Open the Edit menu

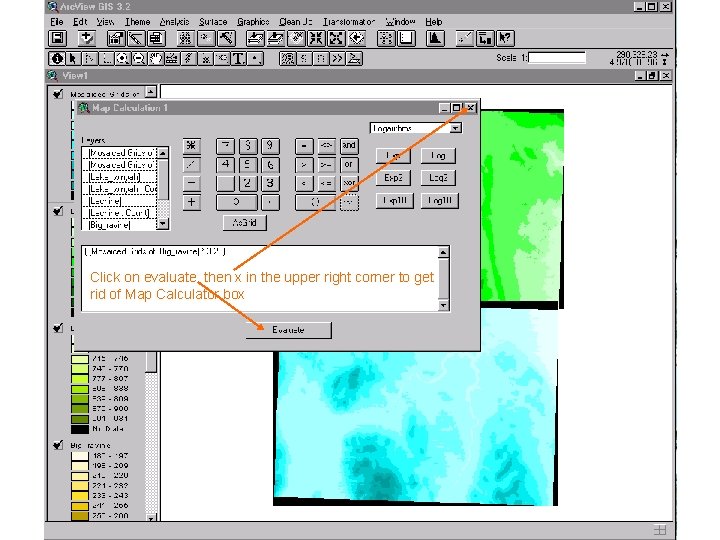click(x=80, y=22)
